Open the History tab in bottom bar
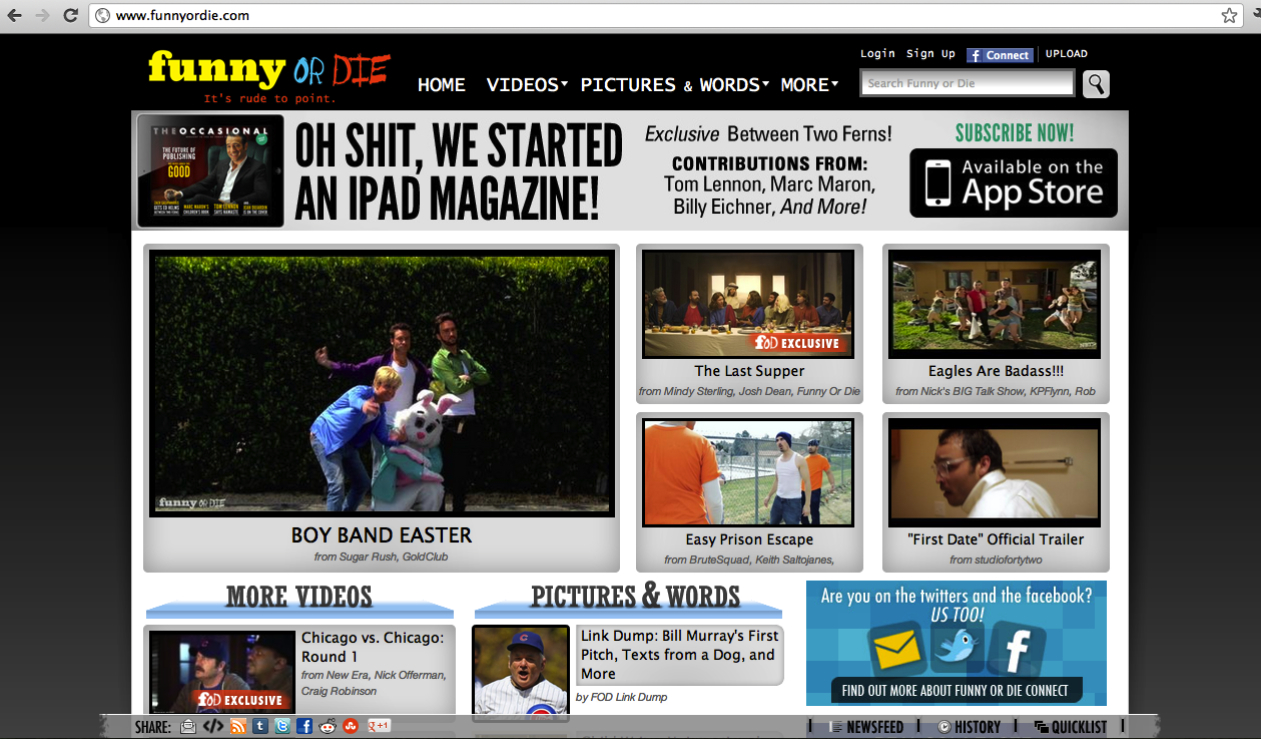Image resolution: width=1261 pixels, height=739 pixels. (969, 727)
